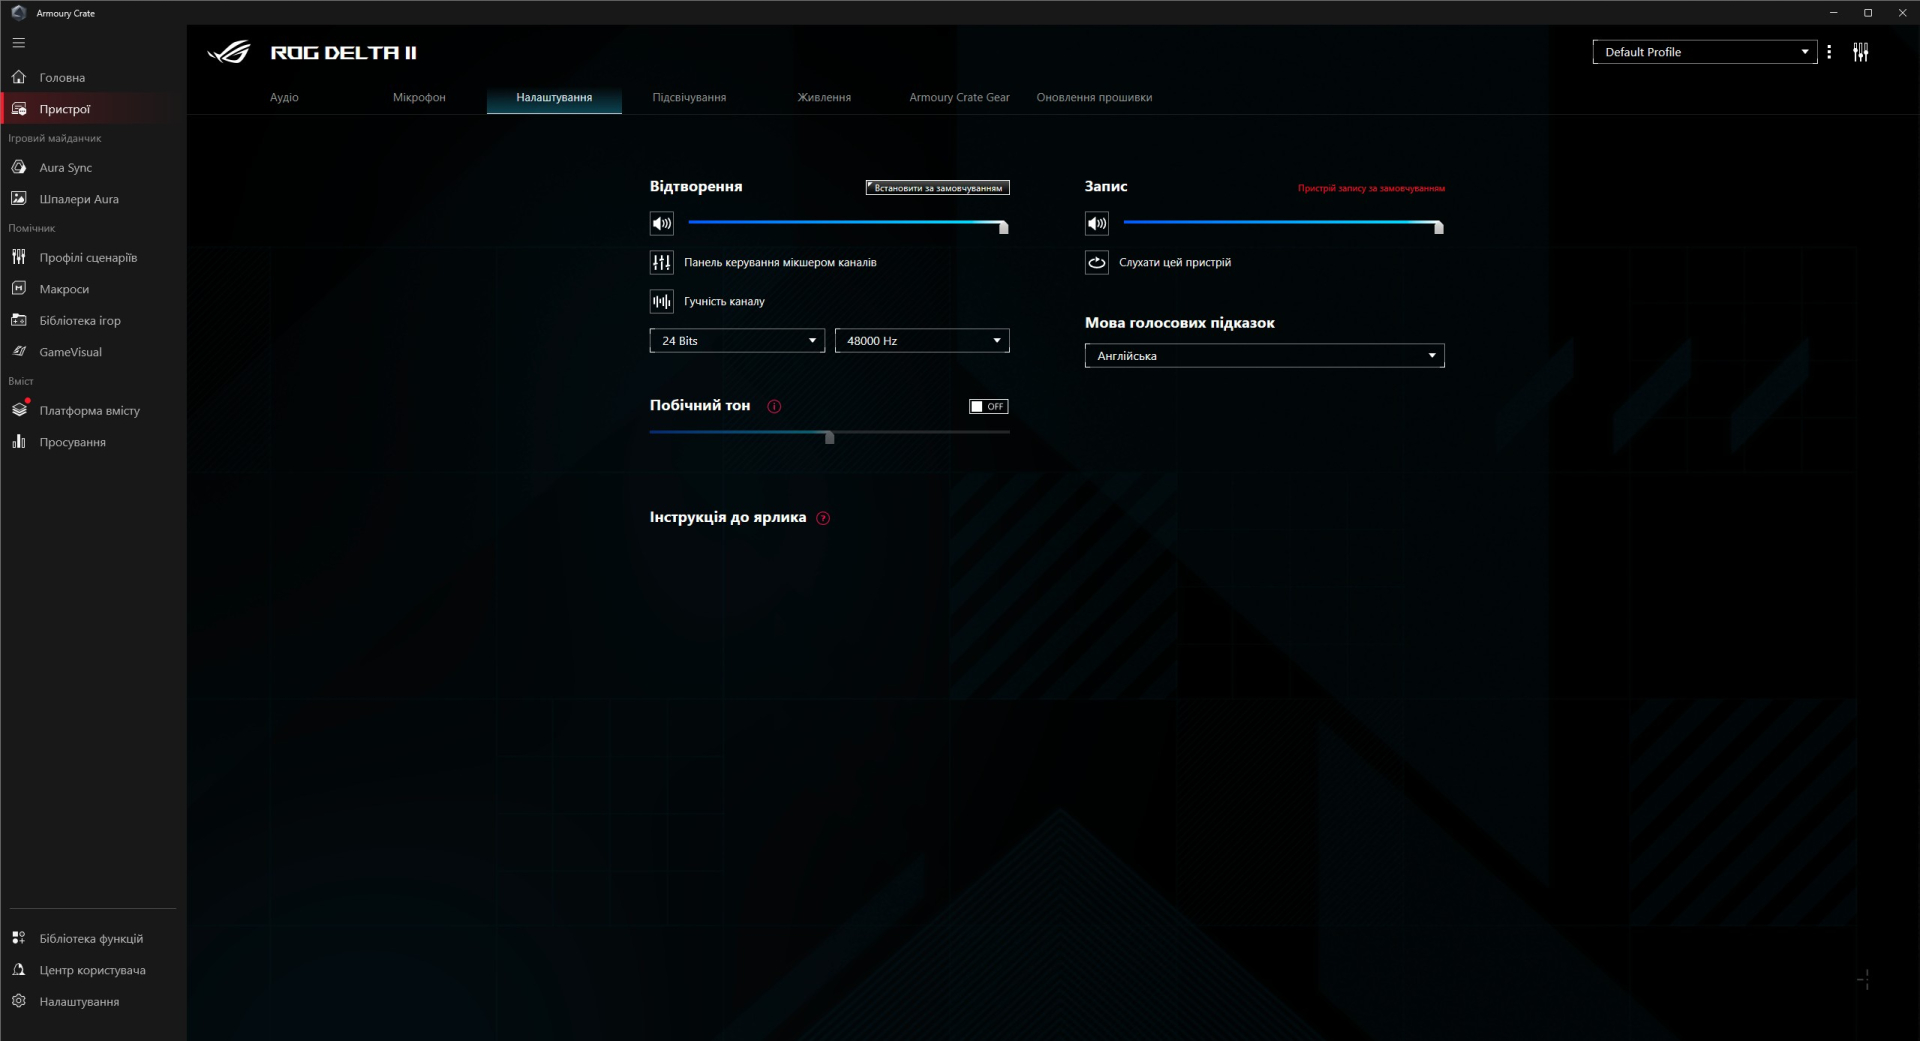Screen dimensions: 1920x1041
Task: Click the Встановити за замовчуванням button
Action: (937, 188)
